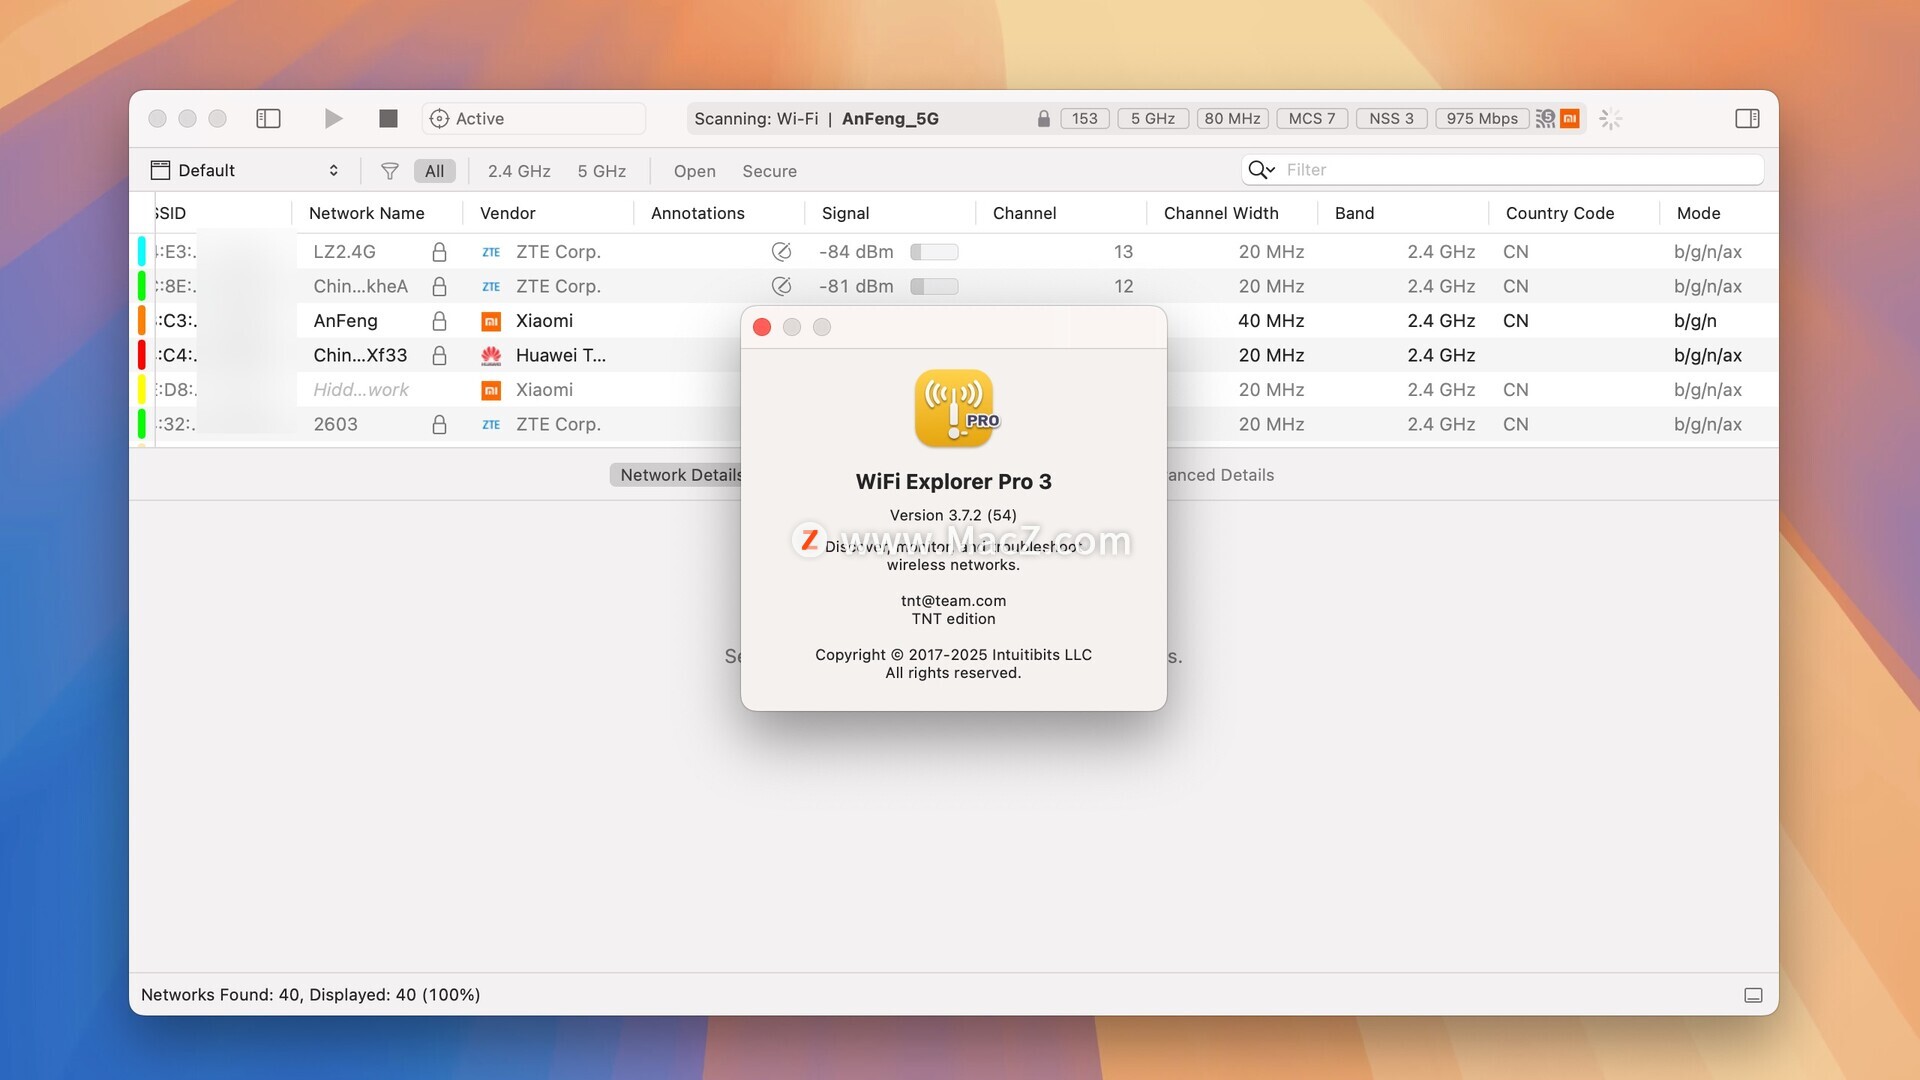The width and height of the screenshot is (1920, 1080).
Task: Click the Huawei vendor logo
Action: click(491, 355)
